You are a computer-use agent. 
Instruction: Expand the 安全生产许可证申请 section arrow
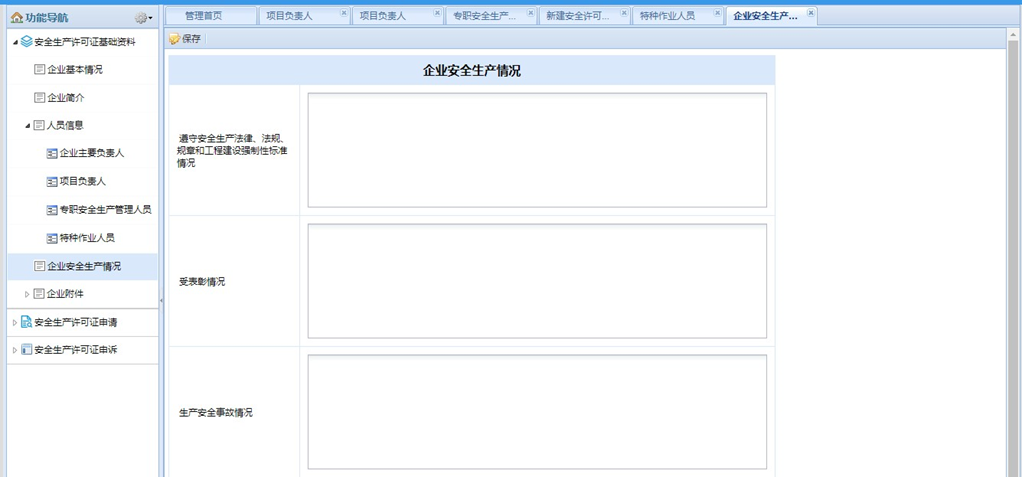tap(15, 323)
